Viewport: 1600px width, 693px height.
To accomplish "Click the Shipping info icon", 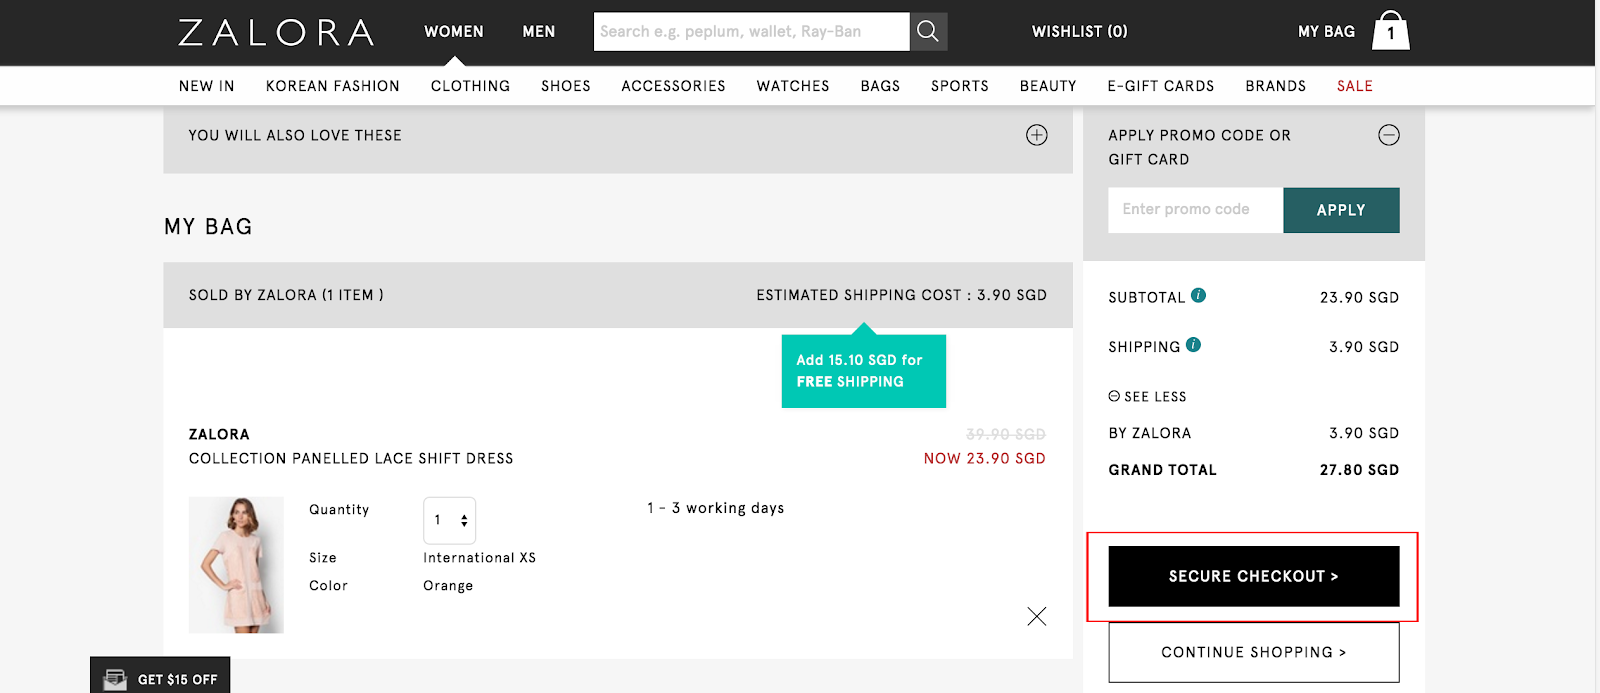I will (x=1193, y=345).
